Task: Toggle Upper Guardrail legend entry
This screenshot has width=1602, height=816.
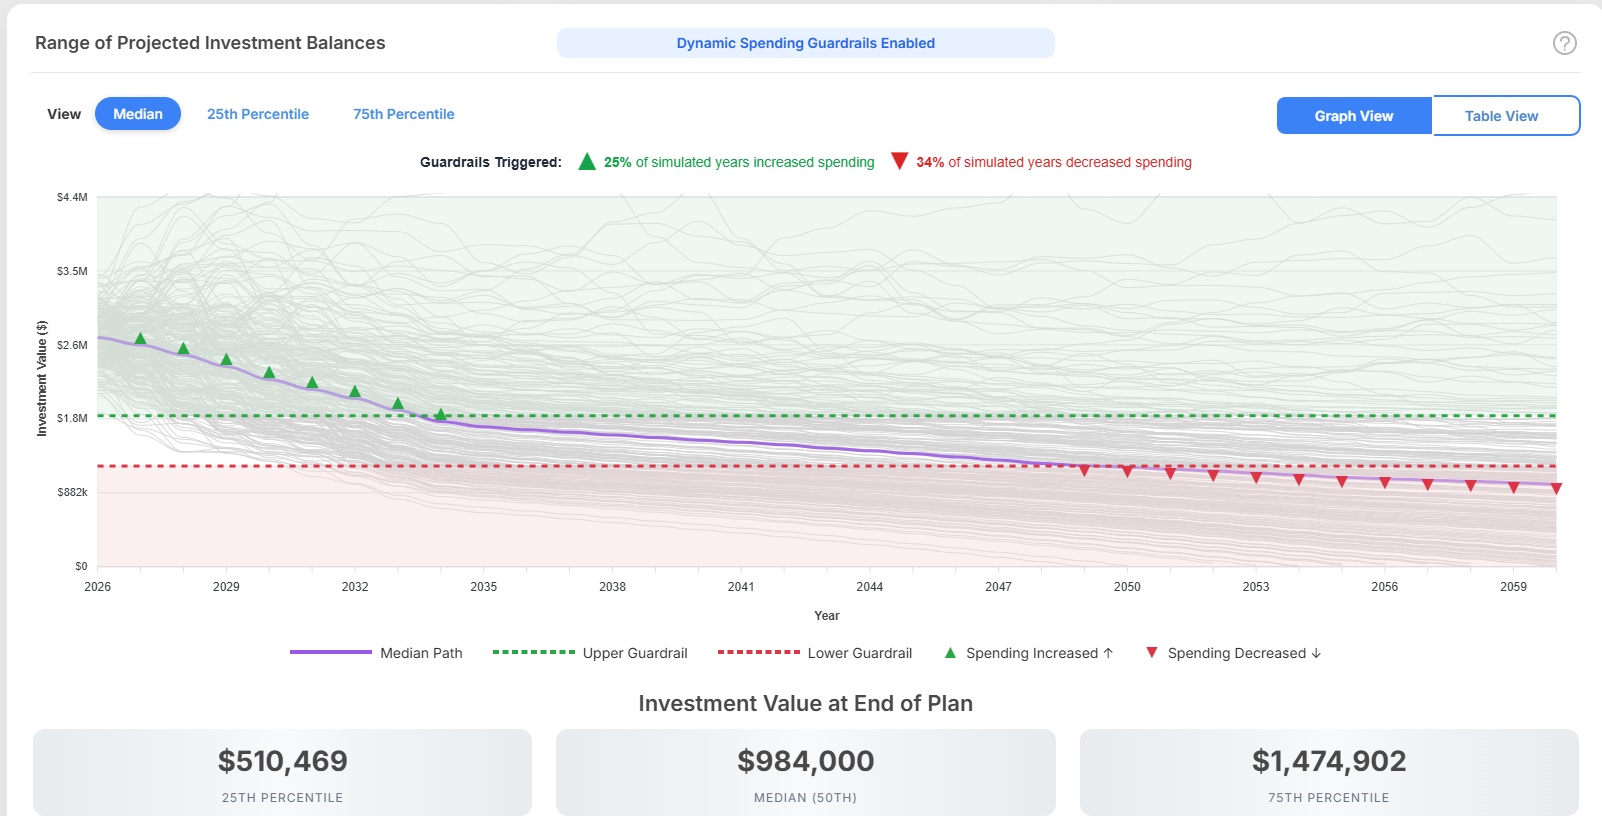Action: (x=590, y=653)
